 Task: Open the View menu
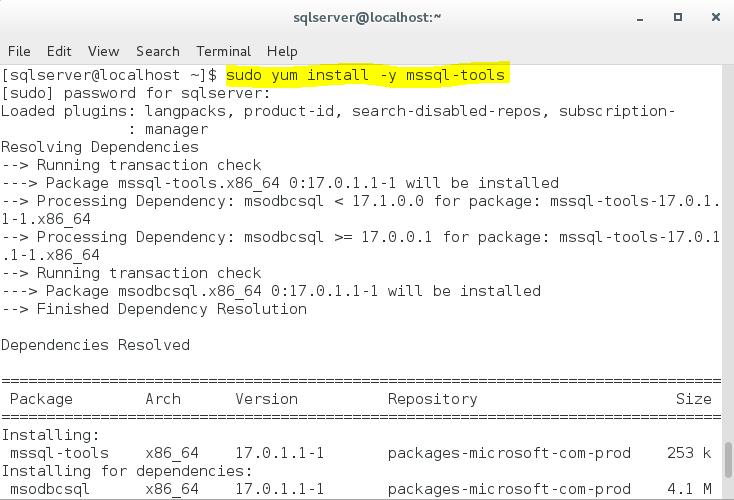103,51
